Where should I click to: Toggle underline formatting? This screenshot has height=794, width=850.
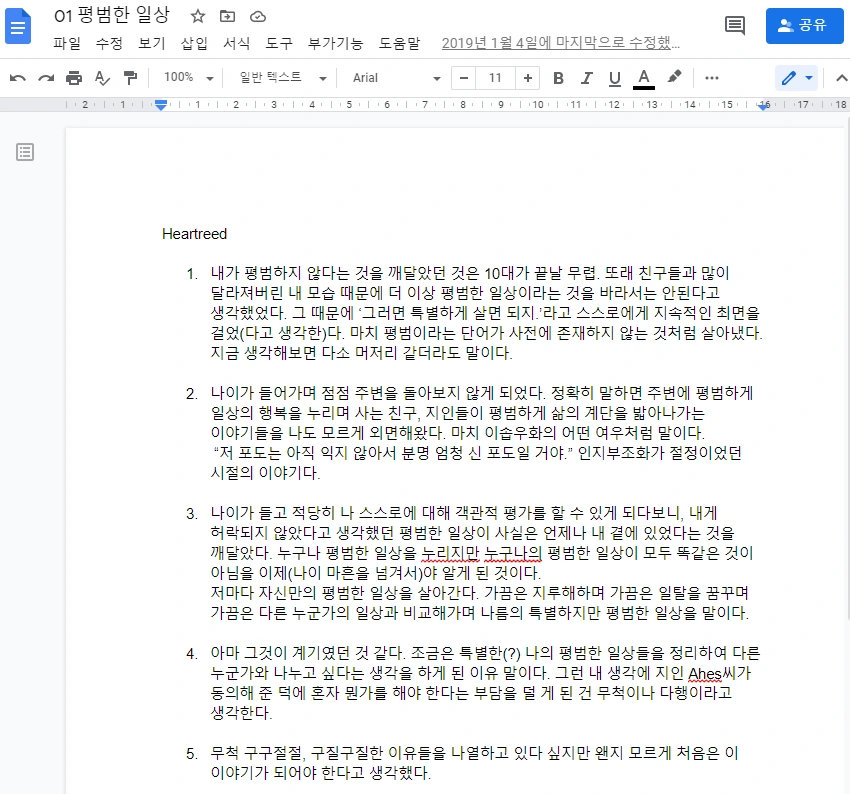[615, 78]
